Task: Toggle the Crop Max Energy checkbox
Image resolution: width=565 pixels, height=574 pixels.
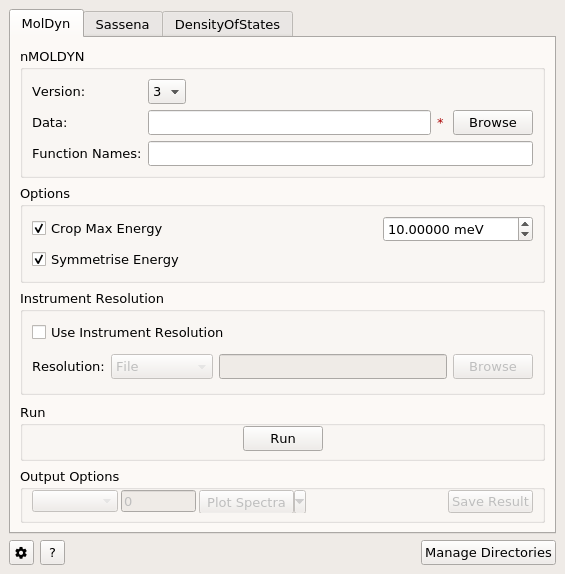Action: coord(39,228)
